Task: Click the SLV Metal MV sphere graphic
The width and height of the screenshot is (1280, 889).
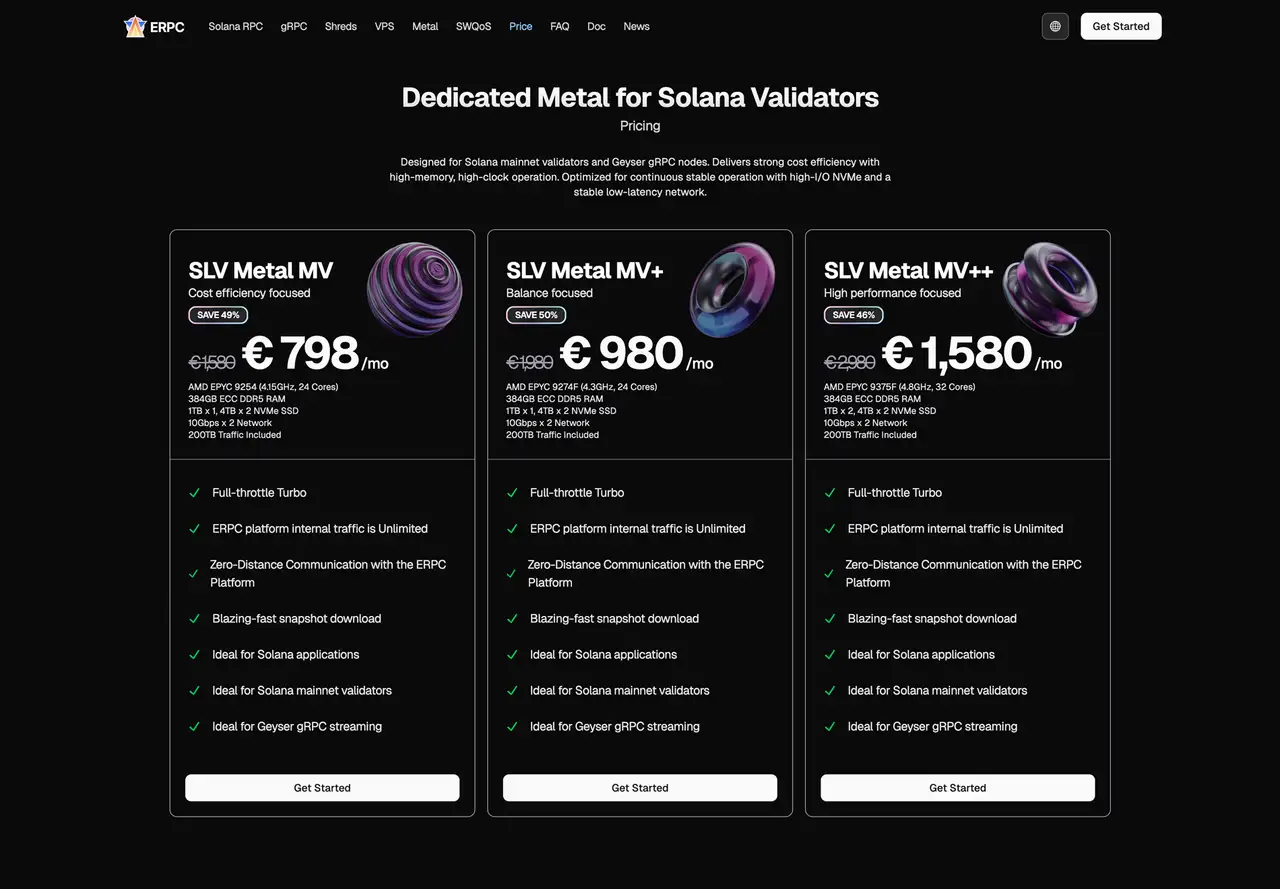Action: pyautogui.click(x=414, y=289)
